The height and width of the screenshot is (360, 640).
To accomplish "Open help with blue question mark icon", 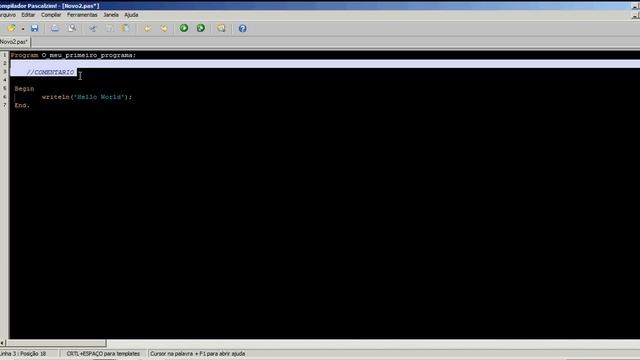I will (242, 28).
